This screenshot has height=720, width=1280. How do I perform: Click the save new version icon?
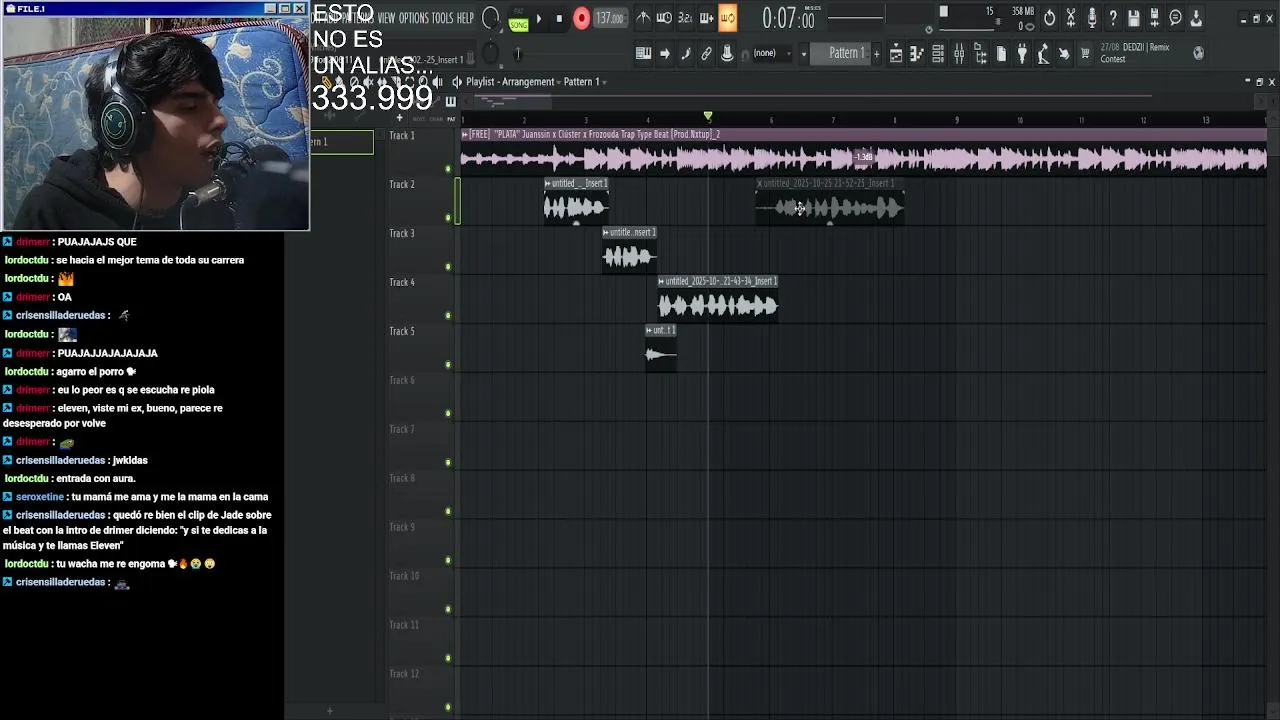tap(1155, 18)
